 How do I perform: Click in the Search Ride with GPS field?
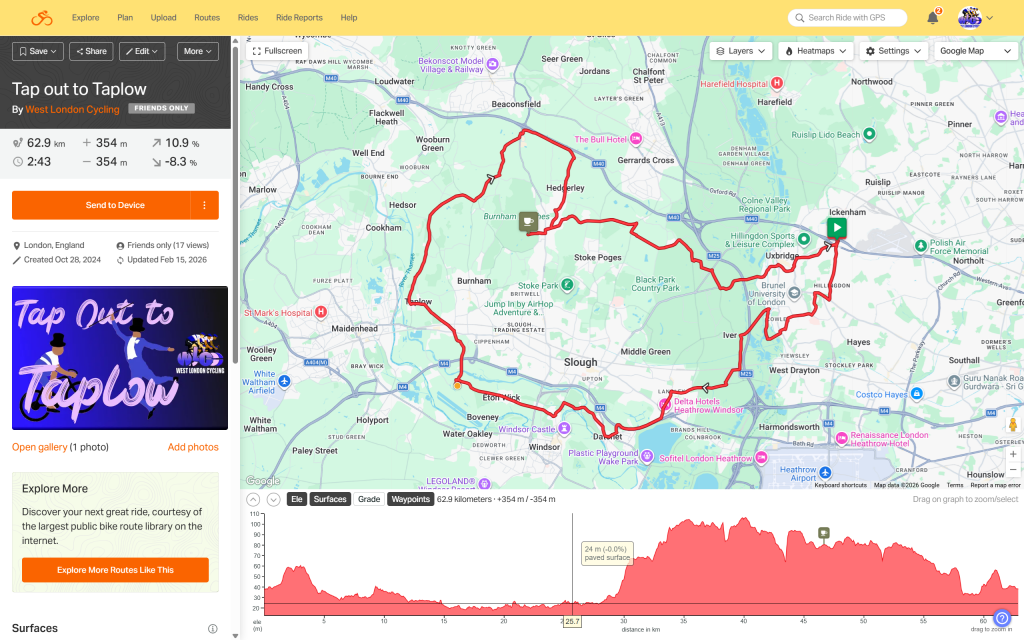coord(847,18)
